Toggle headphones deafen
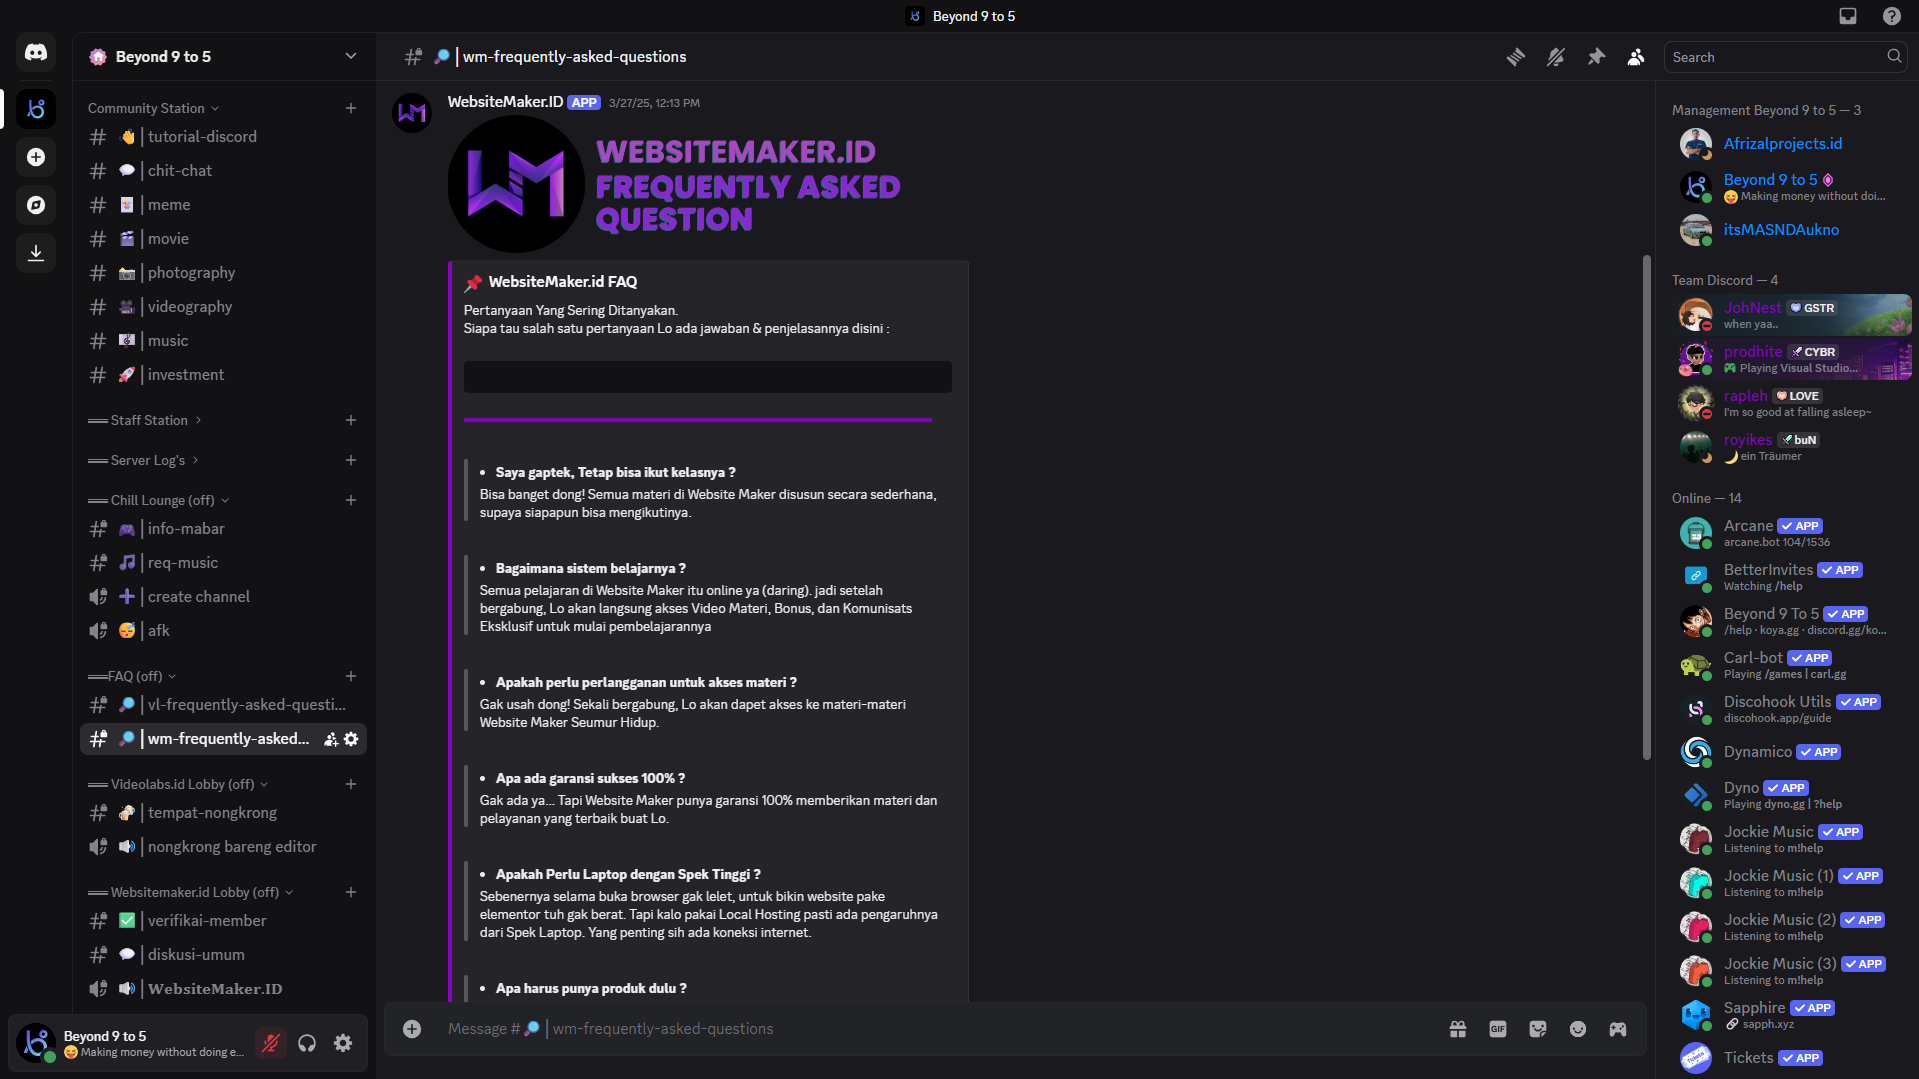The width and height of the screenshot is (1919, 1079). (x=307, y=1044)
